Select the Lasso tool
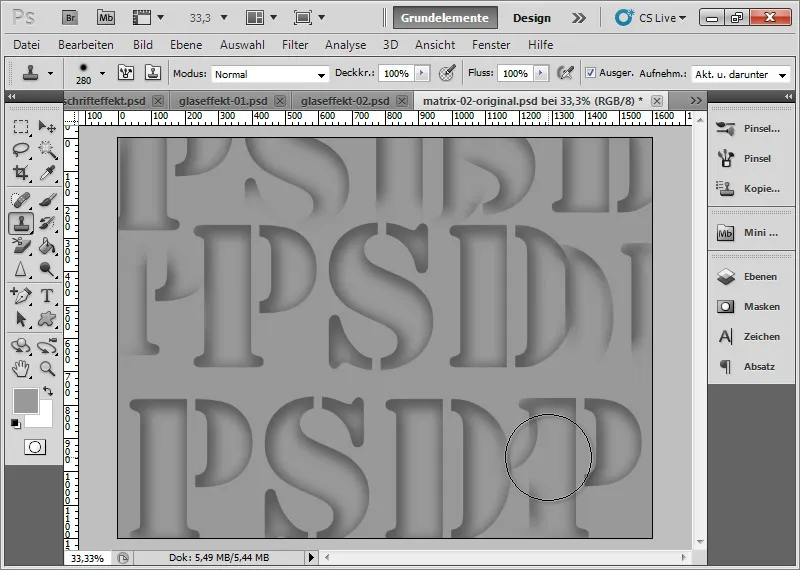Image resolution: width=800 pixels, height=570 pixels. click(x=20, y=150)
